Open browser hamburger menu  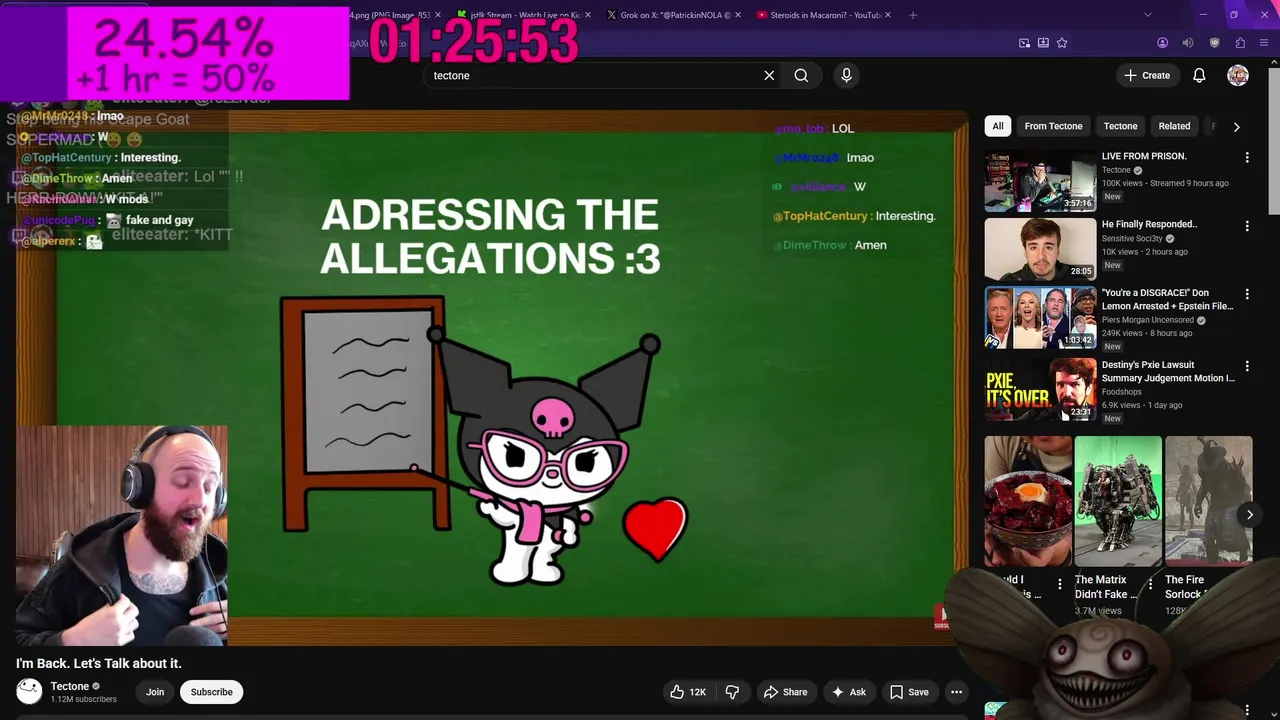point(1265,43)
